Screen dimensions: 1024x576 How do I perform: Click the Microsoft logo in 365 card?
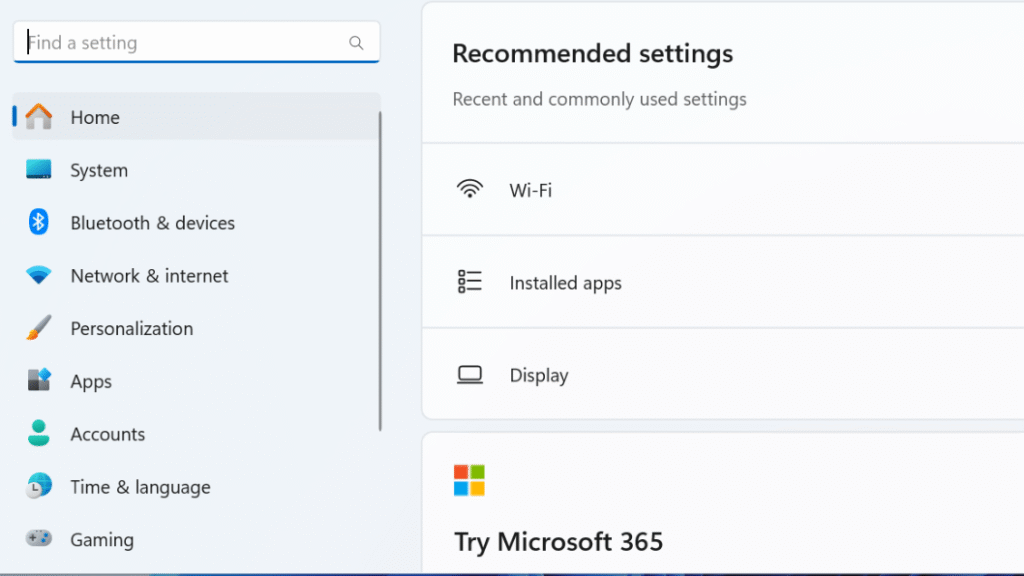[469, 480]
